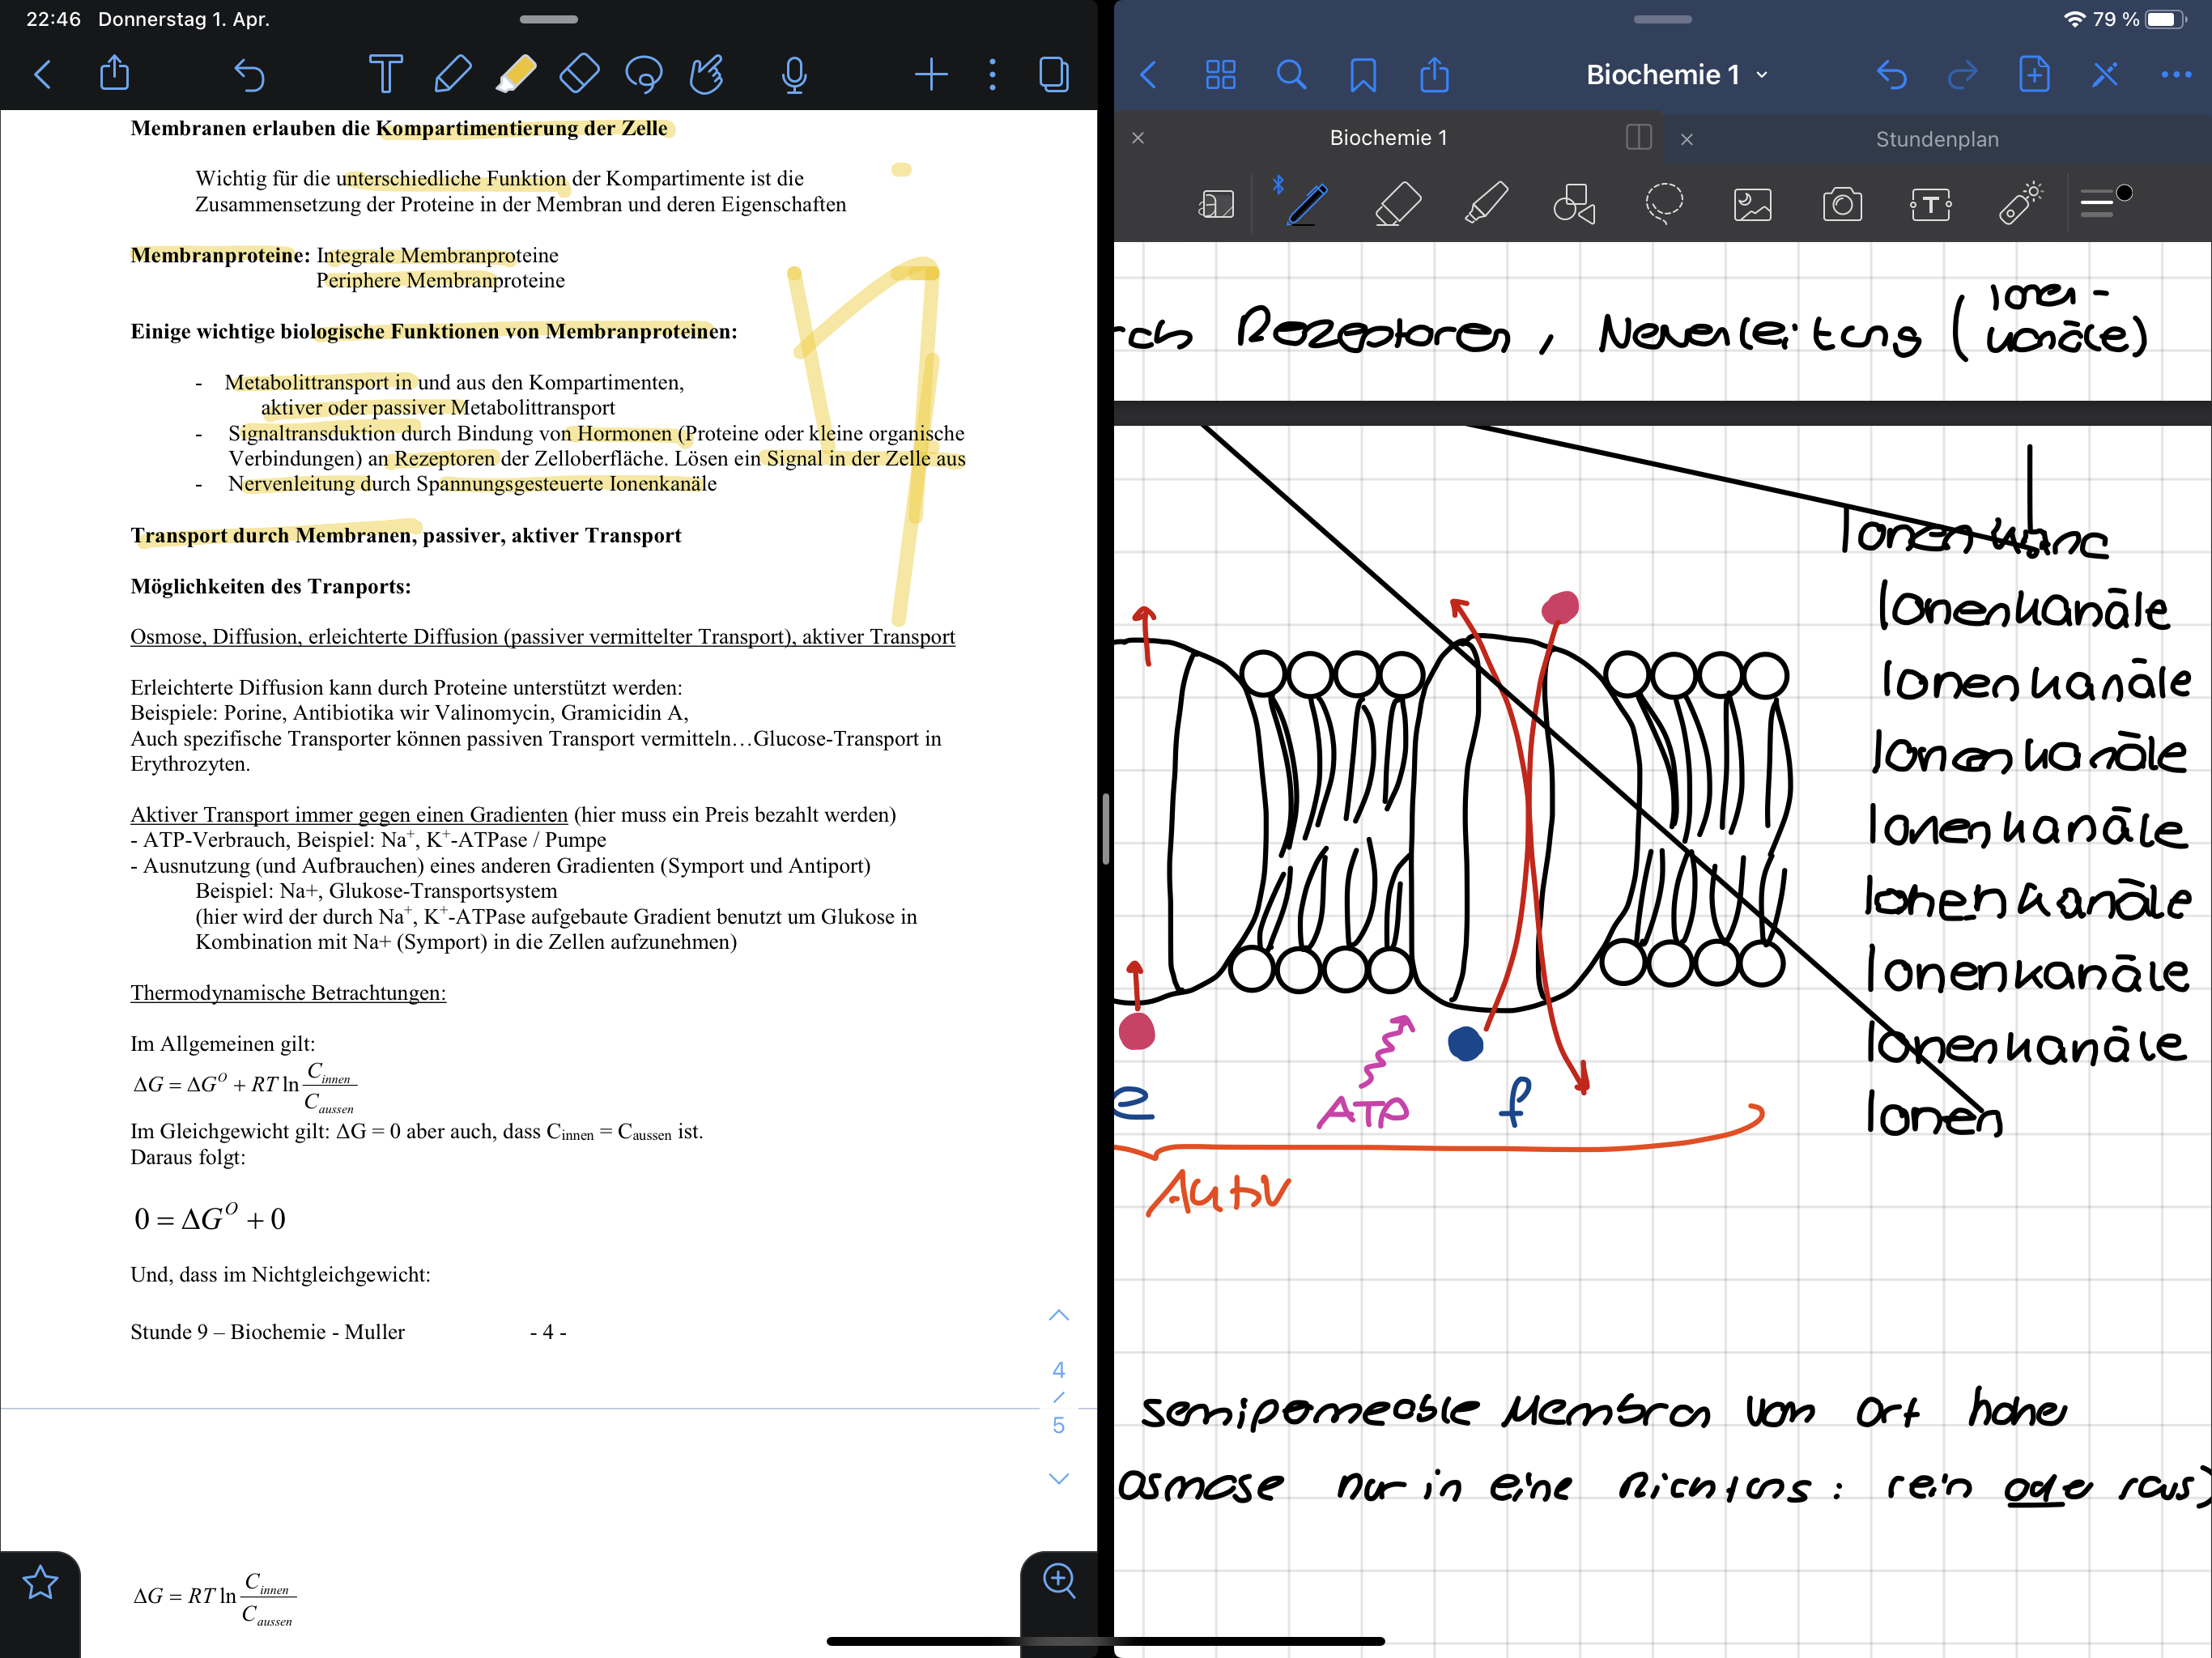Pick the lasso selection tool in GoodNotes
Image resolution: width=2212 pixels, height=1658 pixels.
click(1664, 204)
